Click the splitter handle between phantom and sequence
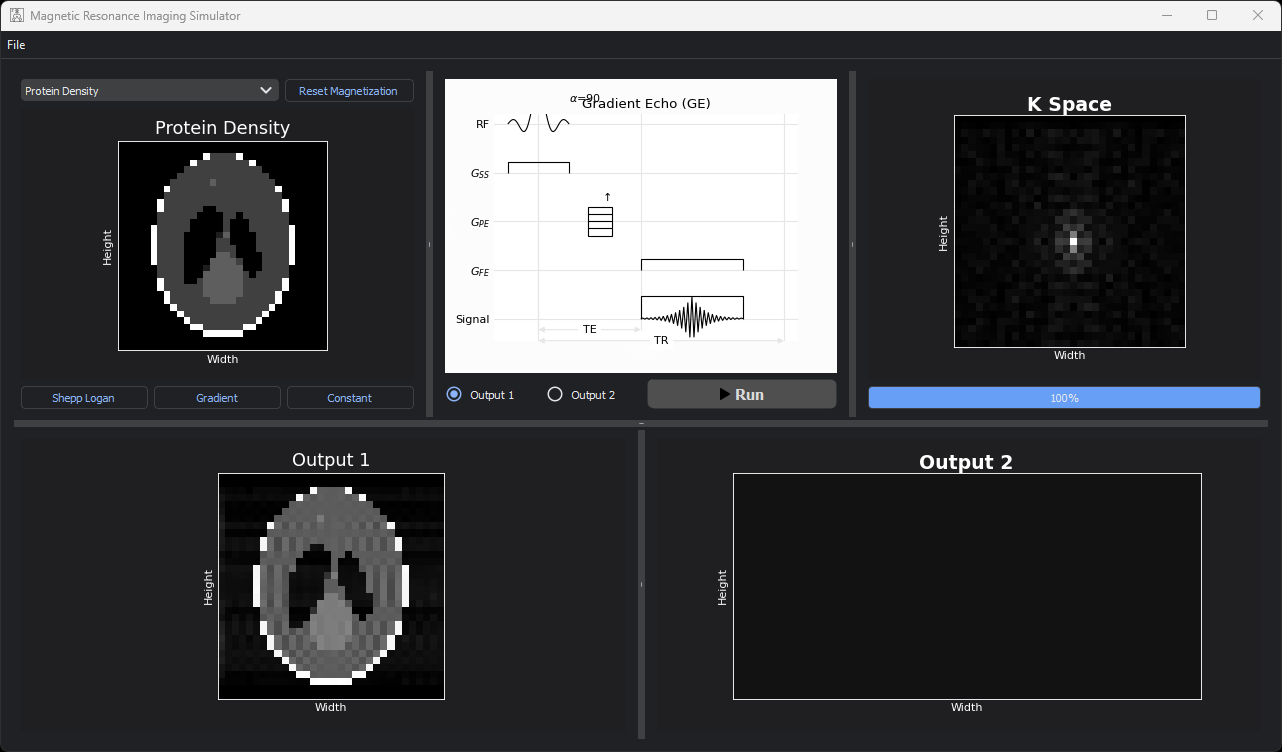This screenshot has width=1282, height=752. click(x=429, y=244)
